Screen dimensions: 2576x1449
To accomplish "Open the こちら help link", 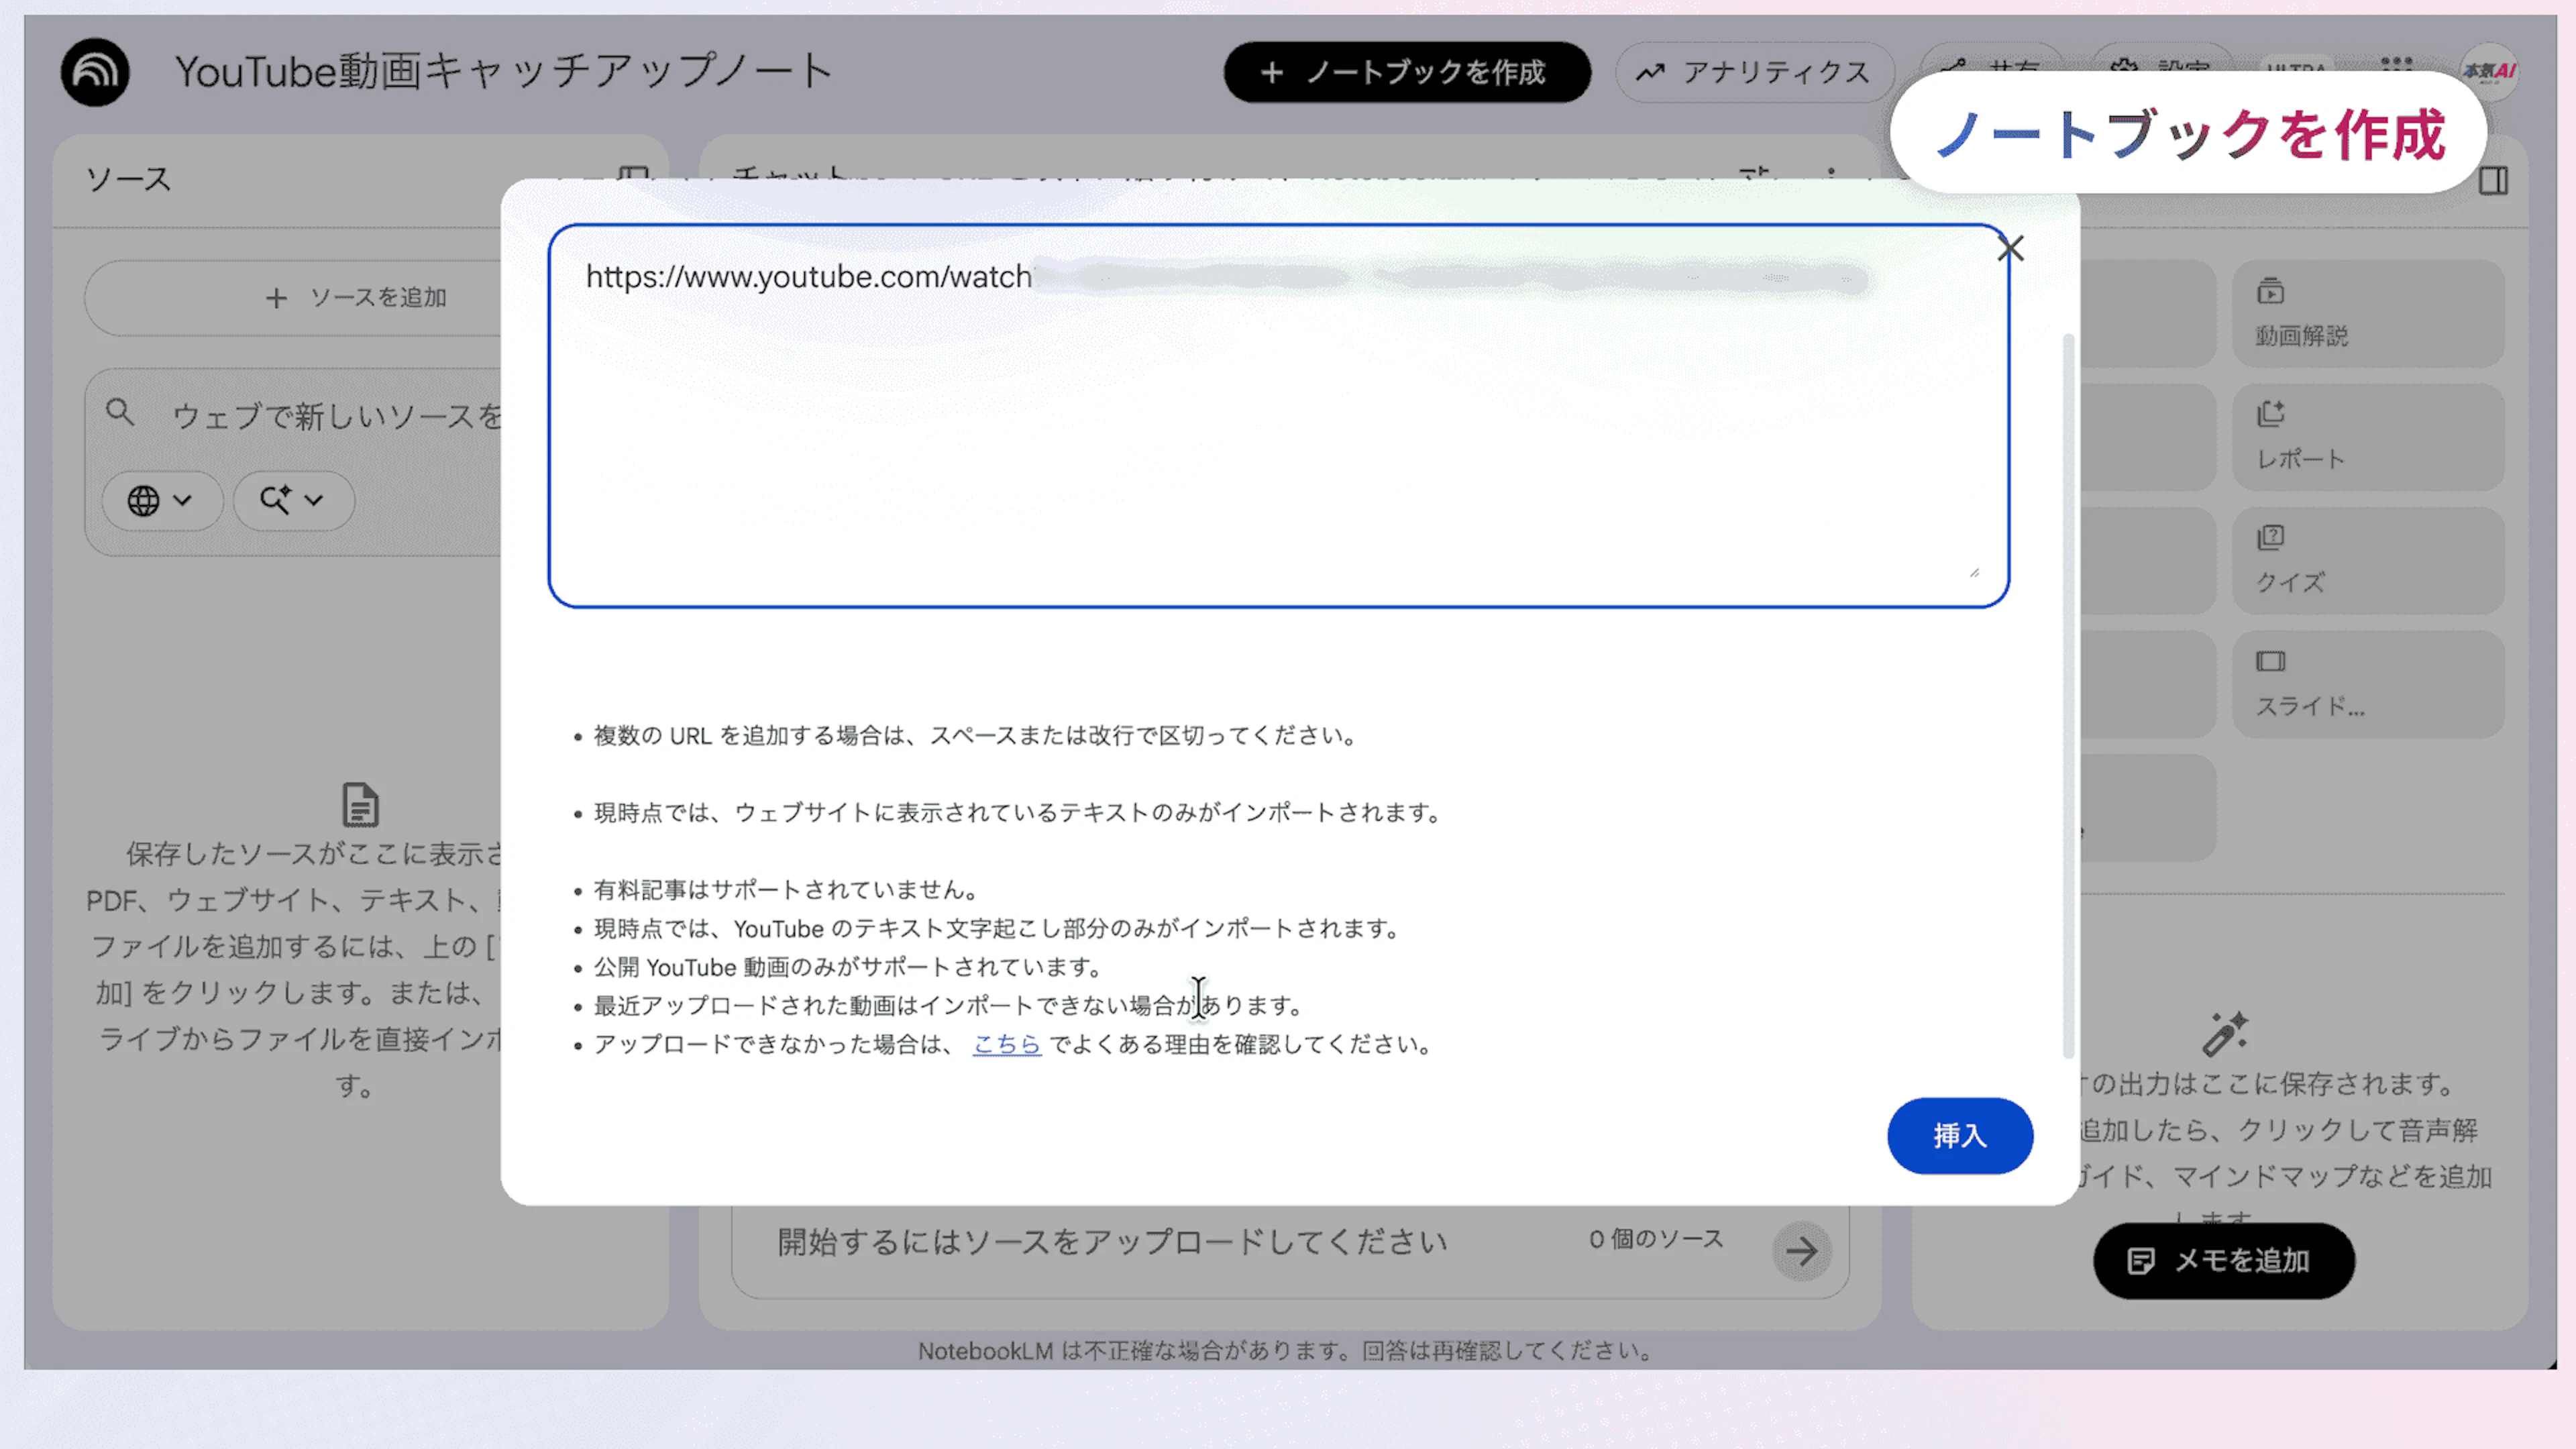I will [x=1006, y=1044].
